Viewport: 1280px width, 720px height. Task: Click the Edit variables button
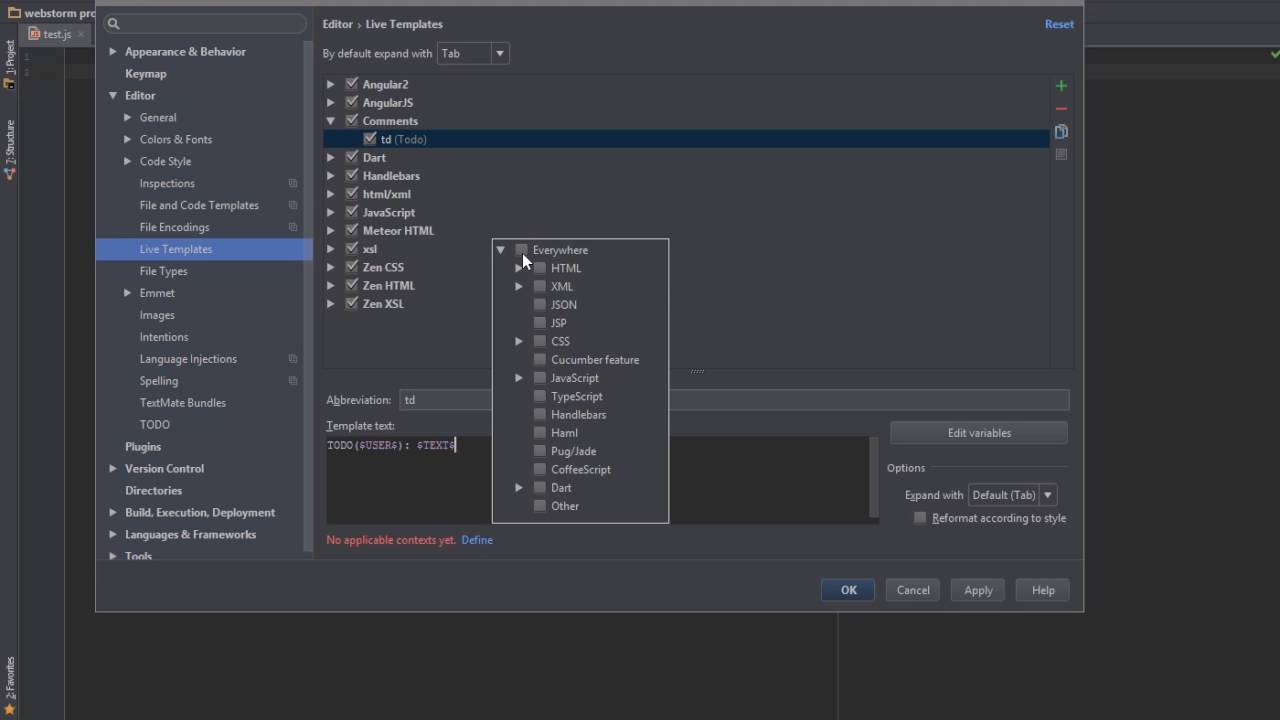pyautogui.click(x=979, y=433)
